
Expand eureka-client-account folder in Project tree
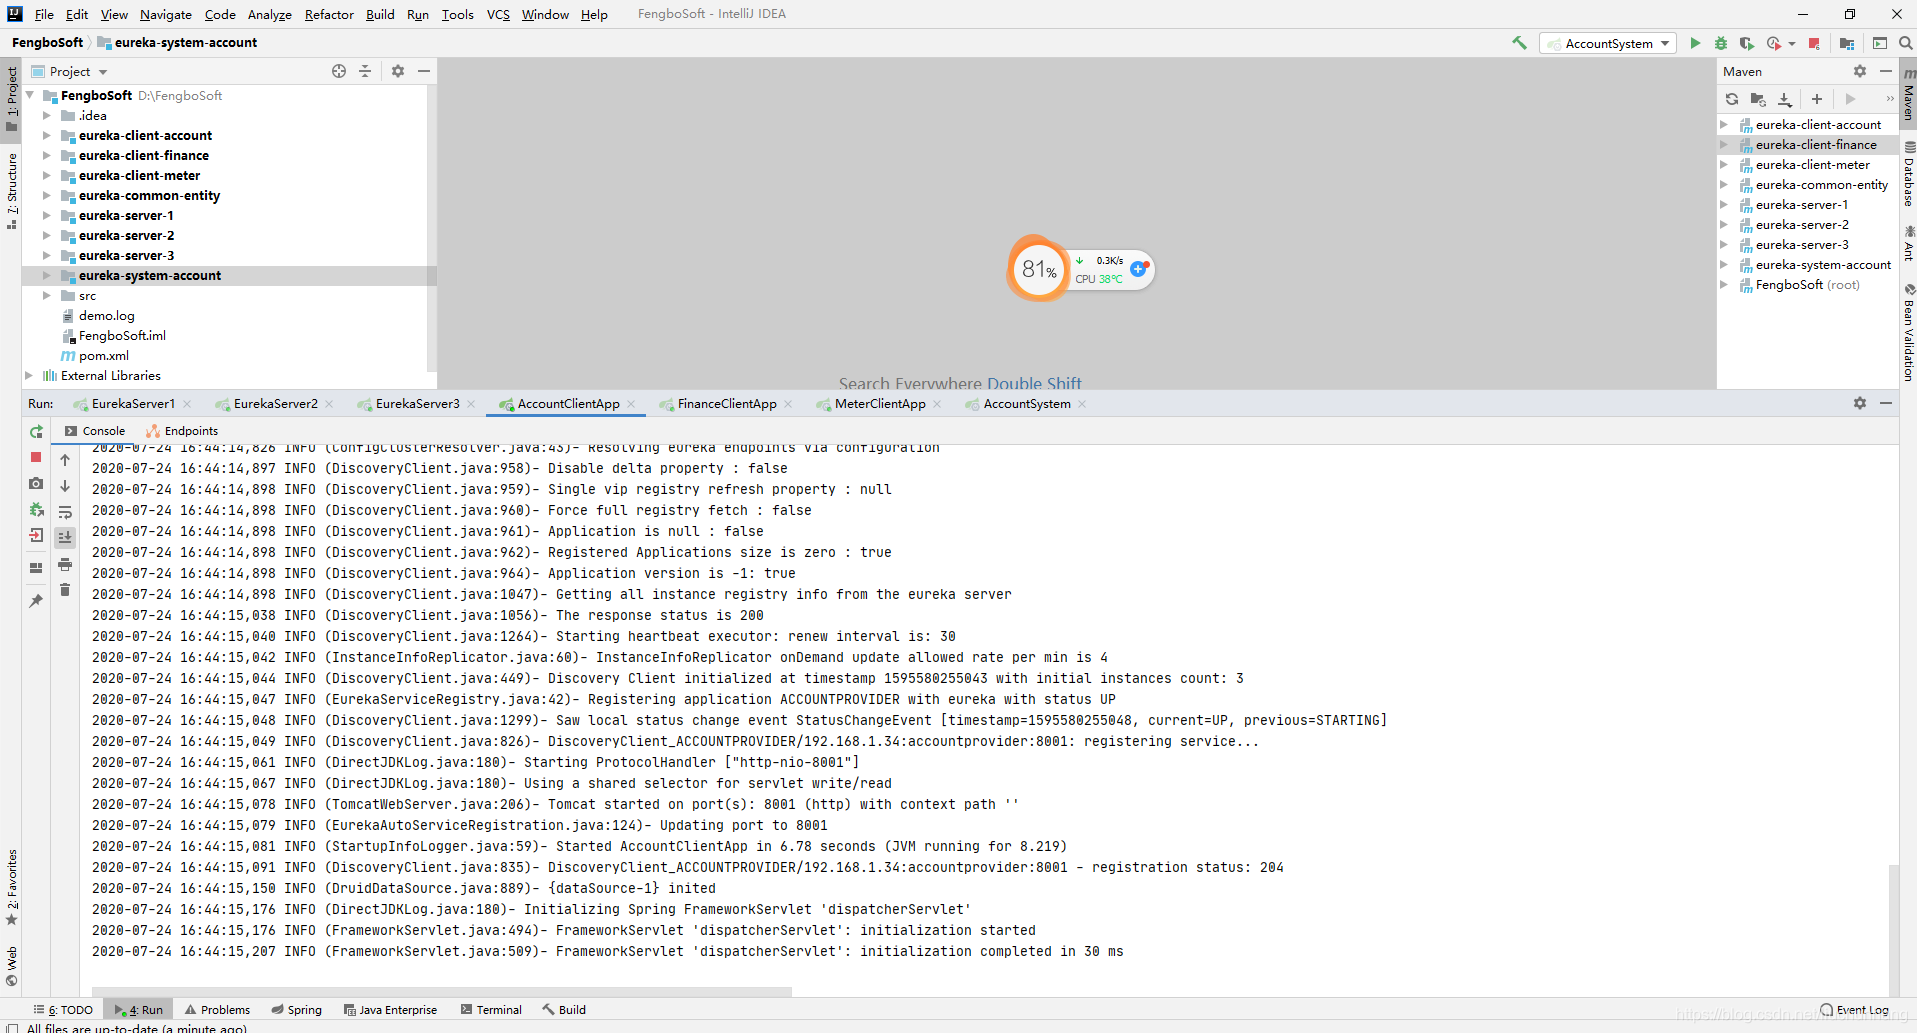(46, 135)
